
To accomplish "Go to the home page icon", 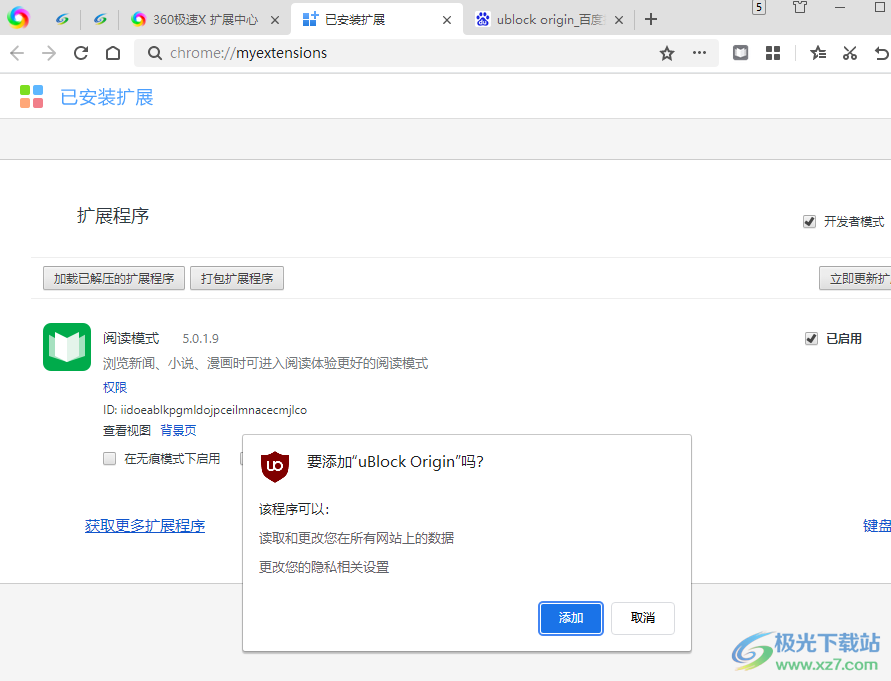I will [113, 53].
